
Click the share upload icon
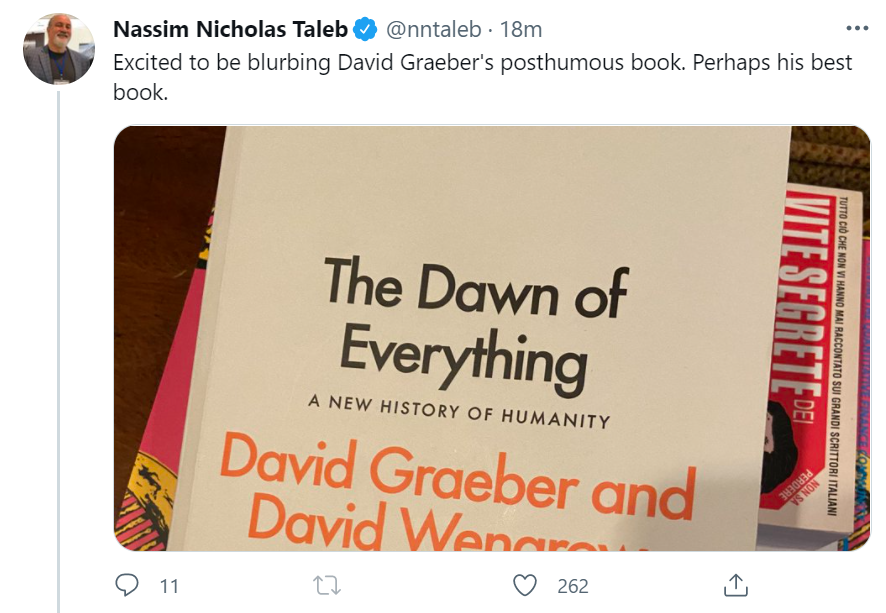735,585
